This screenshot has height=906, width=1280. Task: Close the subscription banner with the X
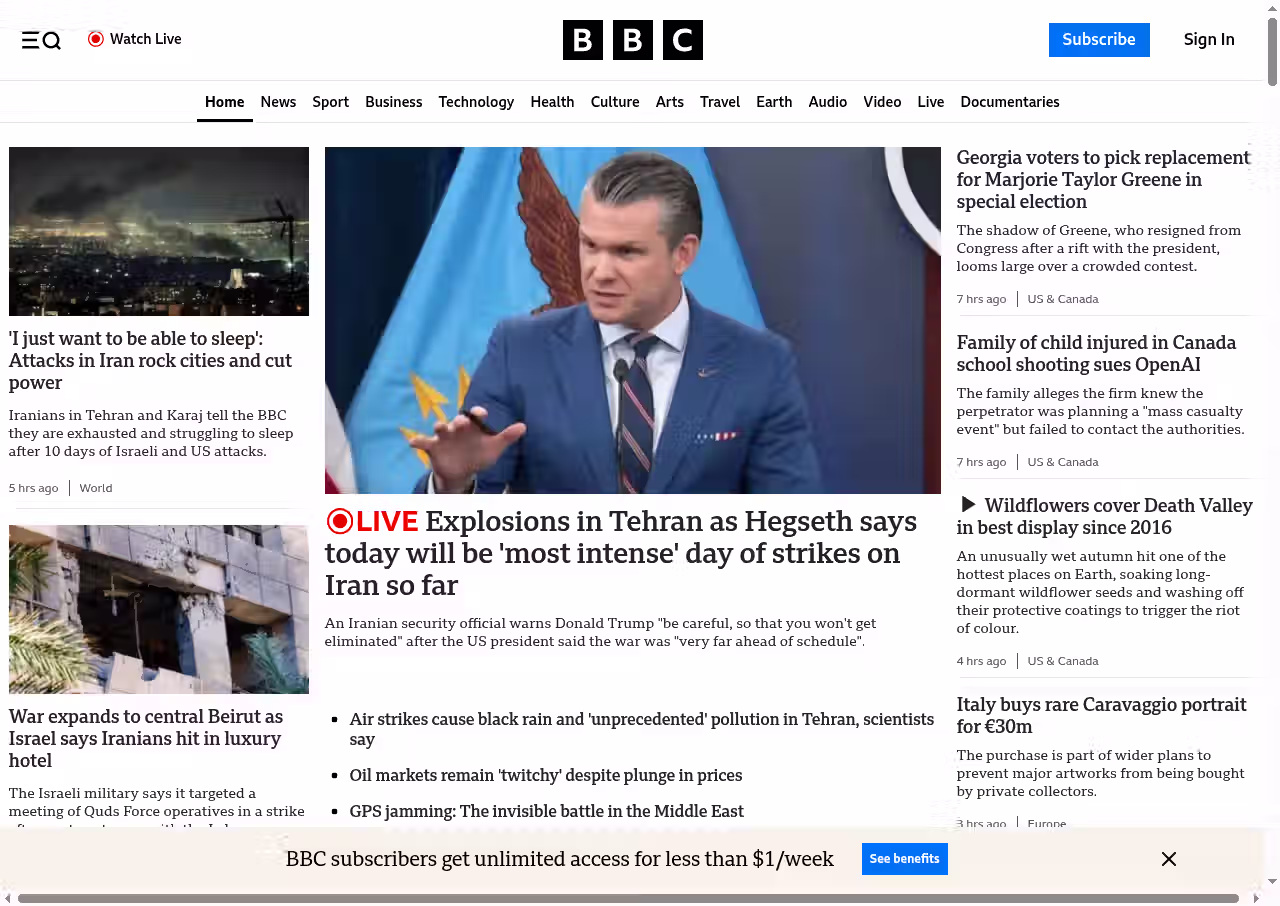[1168, 859]
